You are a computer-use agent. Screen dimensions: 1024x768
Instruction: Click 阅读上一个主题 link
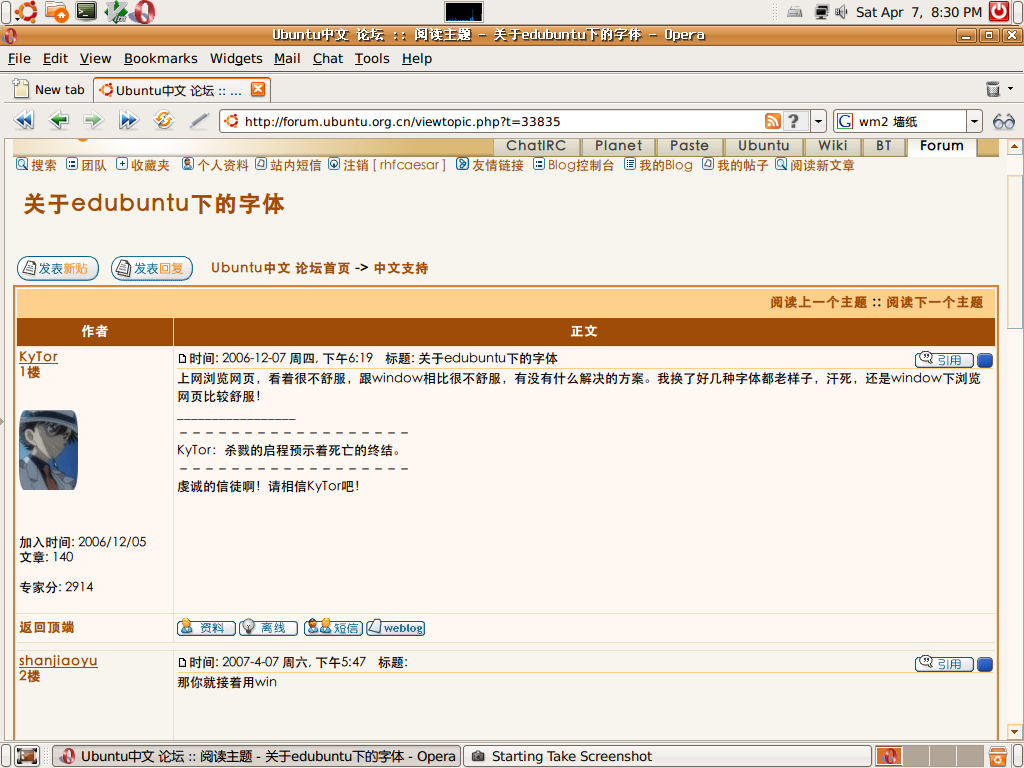[818, 302]
